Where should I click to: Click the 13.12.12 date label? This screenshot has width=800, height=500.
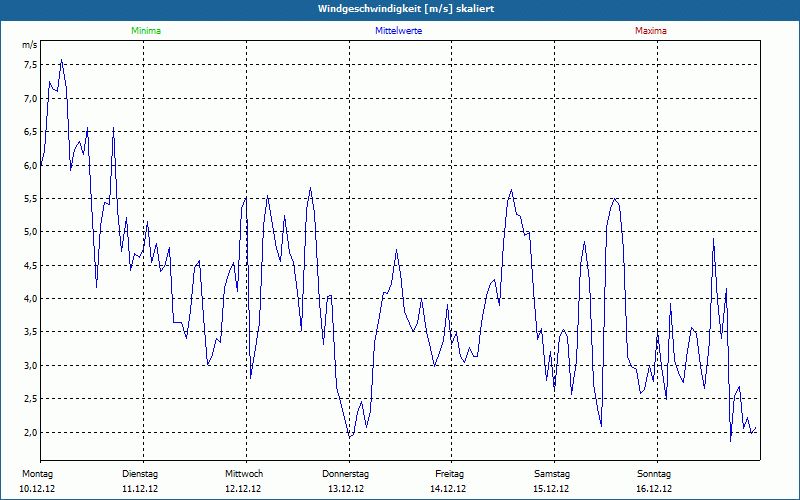pos(346,489)
